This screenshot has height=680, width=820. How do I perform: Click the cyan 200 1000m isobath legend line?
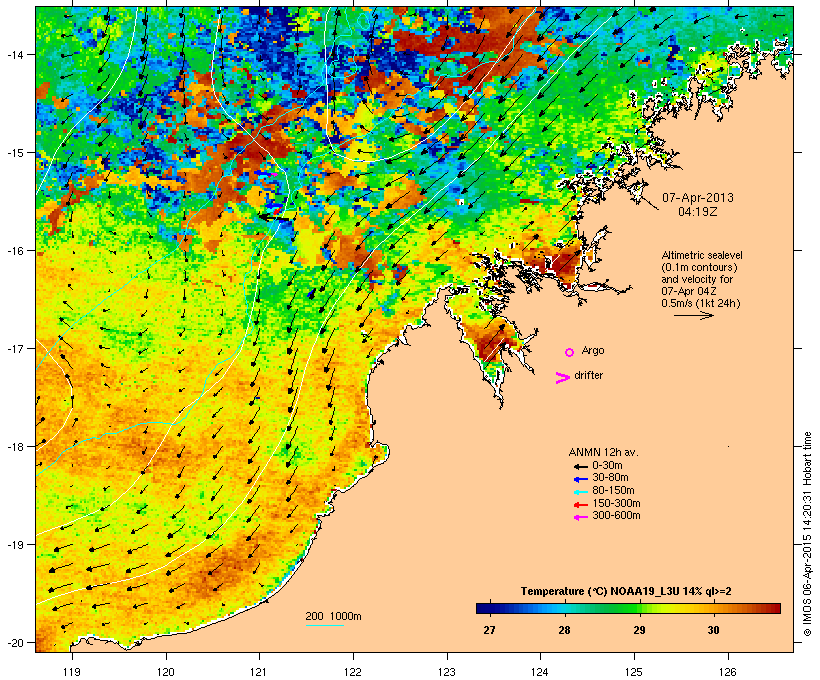pyautogui.click(x=325, y=625)
